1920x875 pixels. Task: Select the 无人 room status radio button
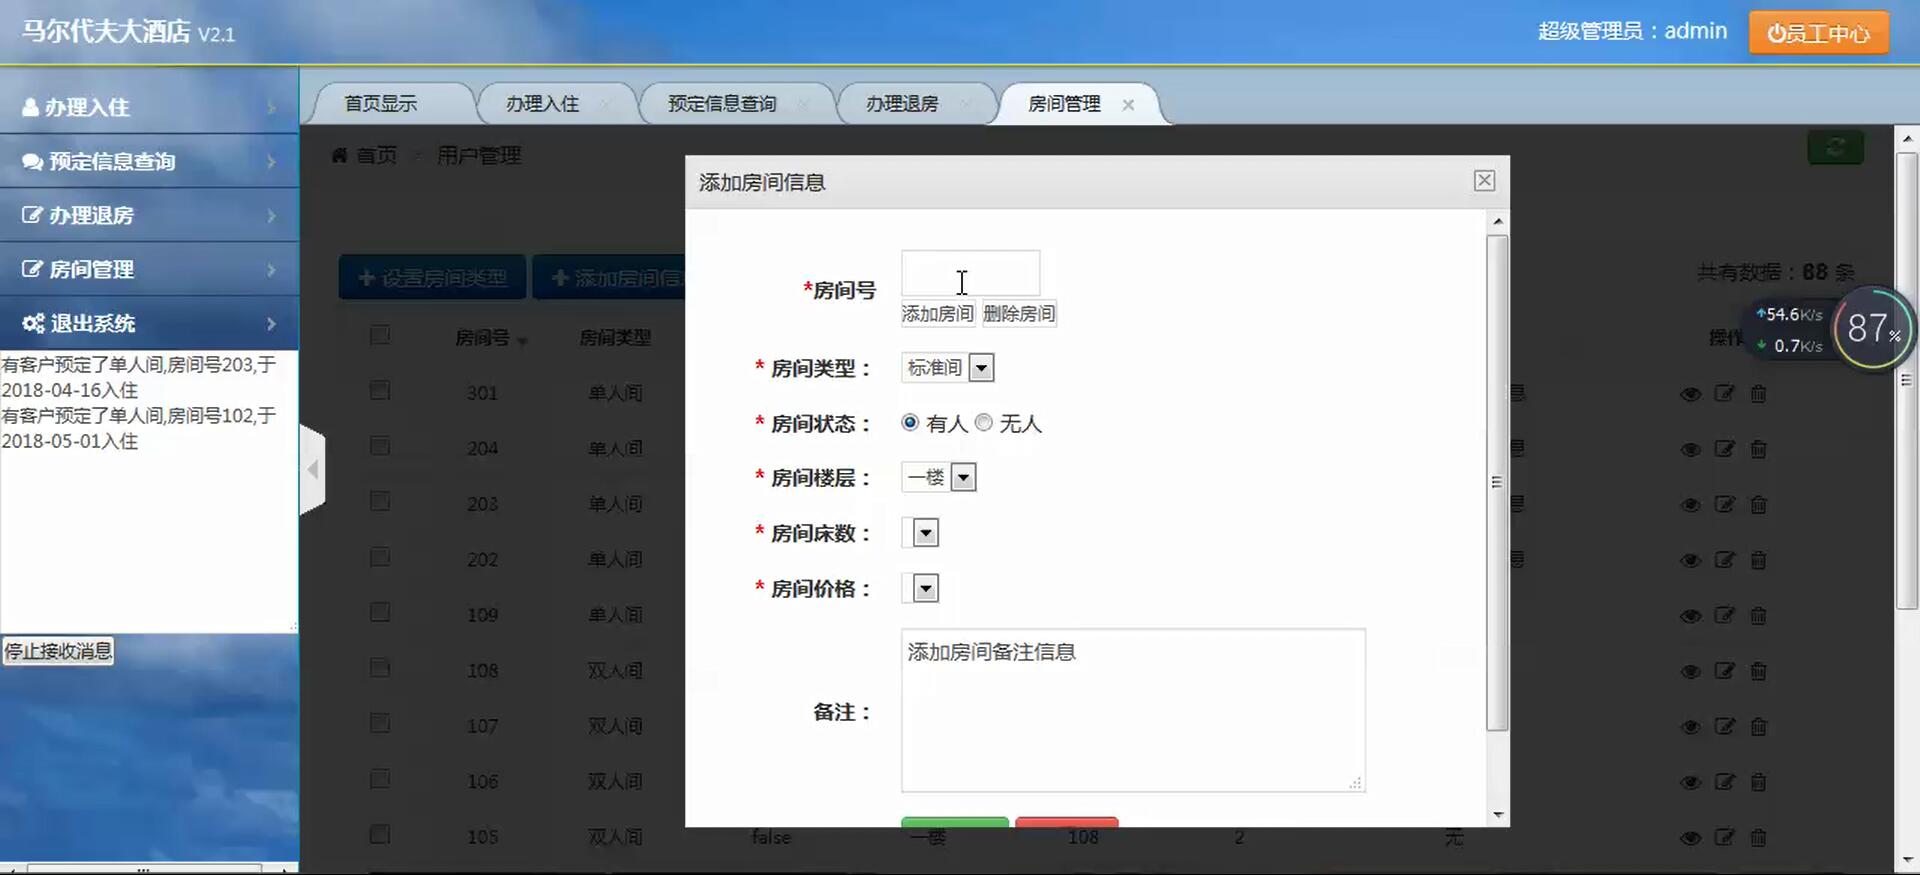pyautogui.click(x=984, y=423)
